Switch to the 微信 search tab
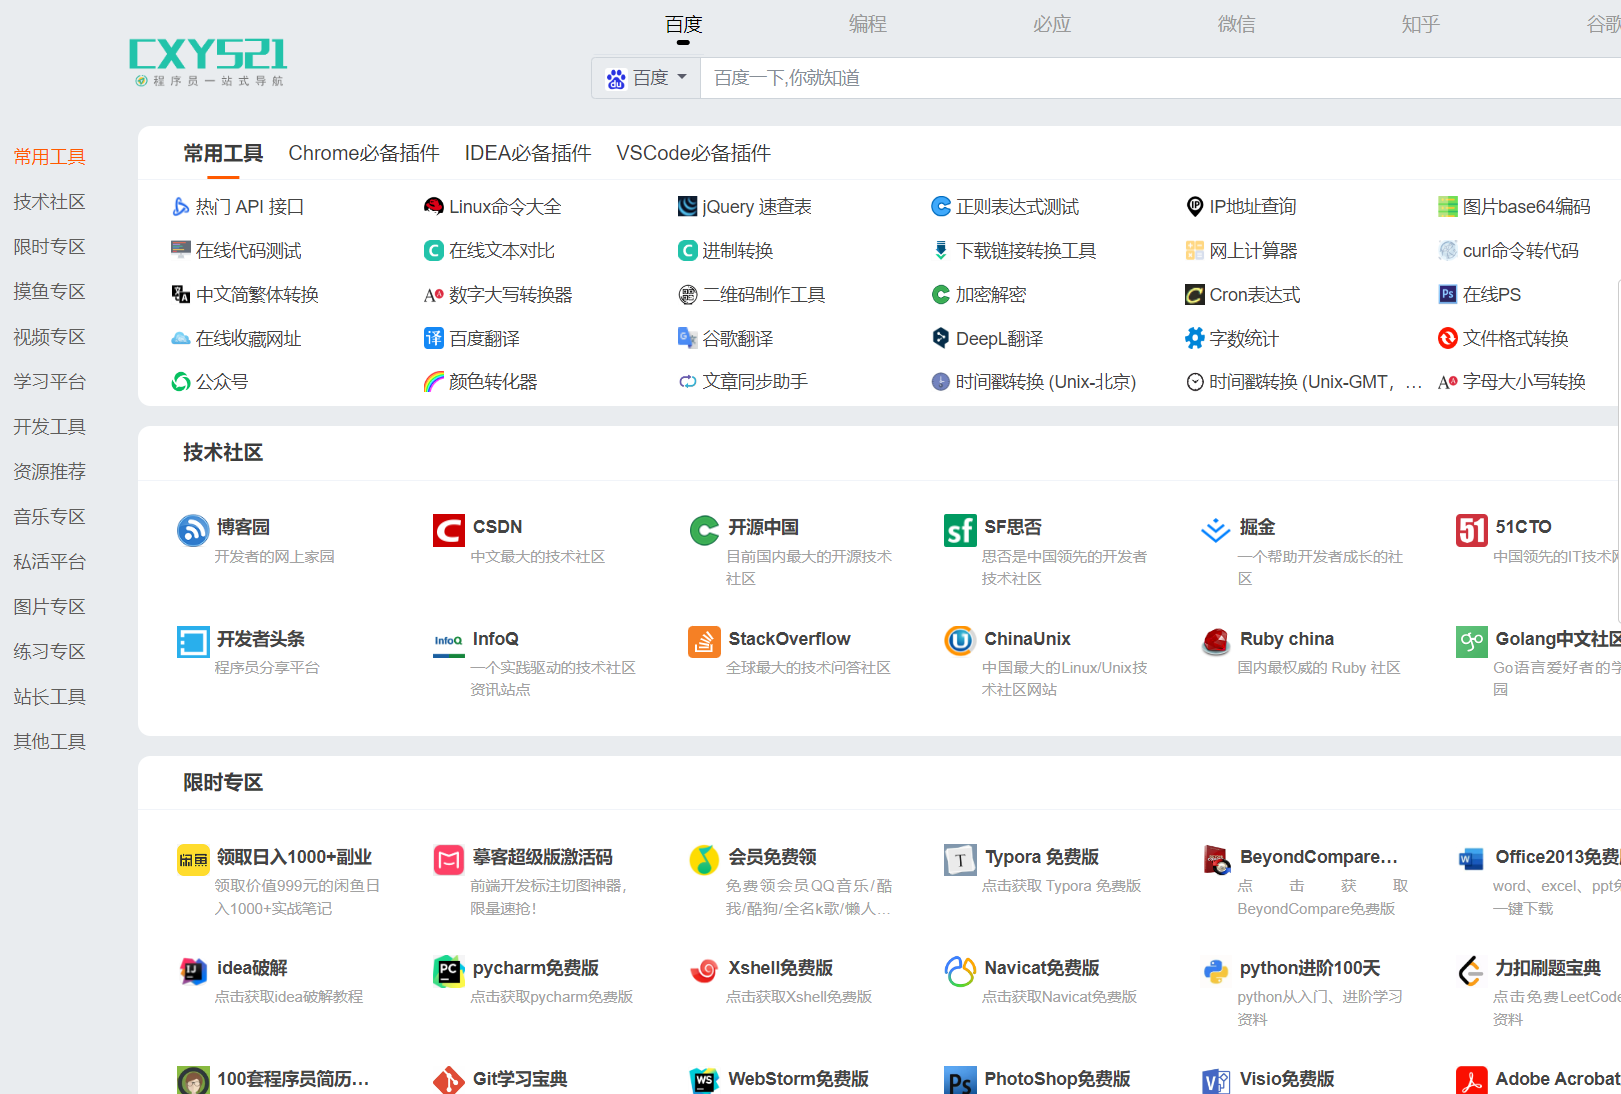 pos(1236,24)
